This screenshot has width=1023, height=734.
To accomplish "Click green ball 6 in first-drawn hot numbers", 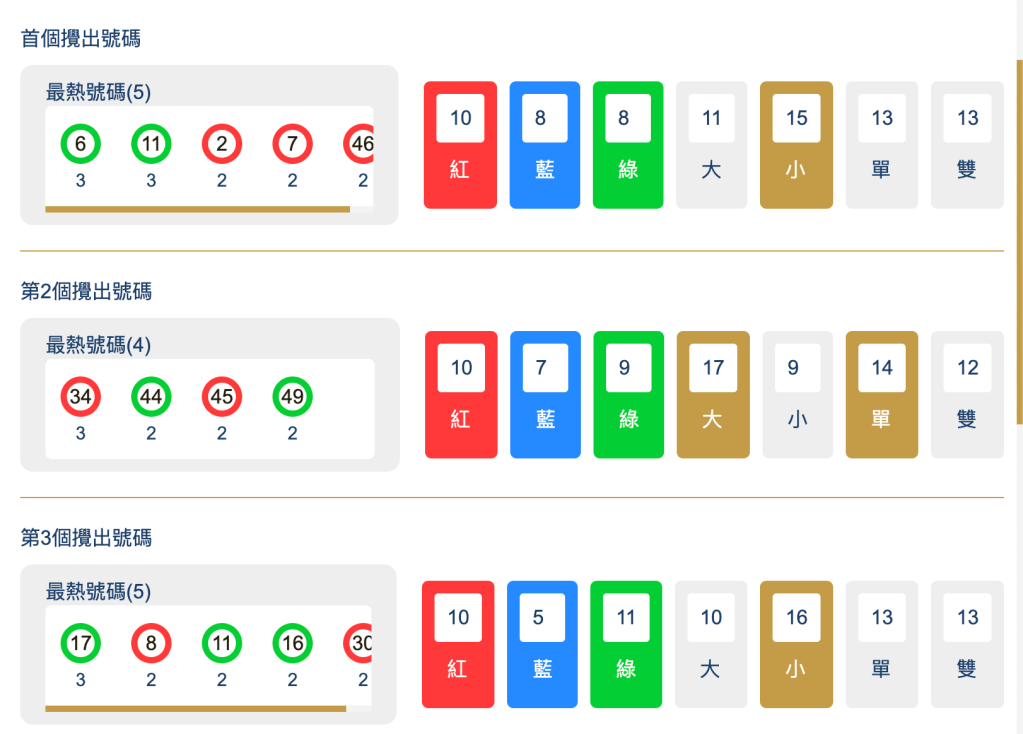I will tap(81, 144).
